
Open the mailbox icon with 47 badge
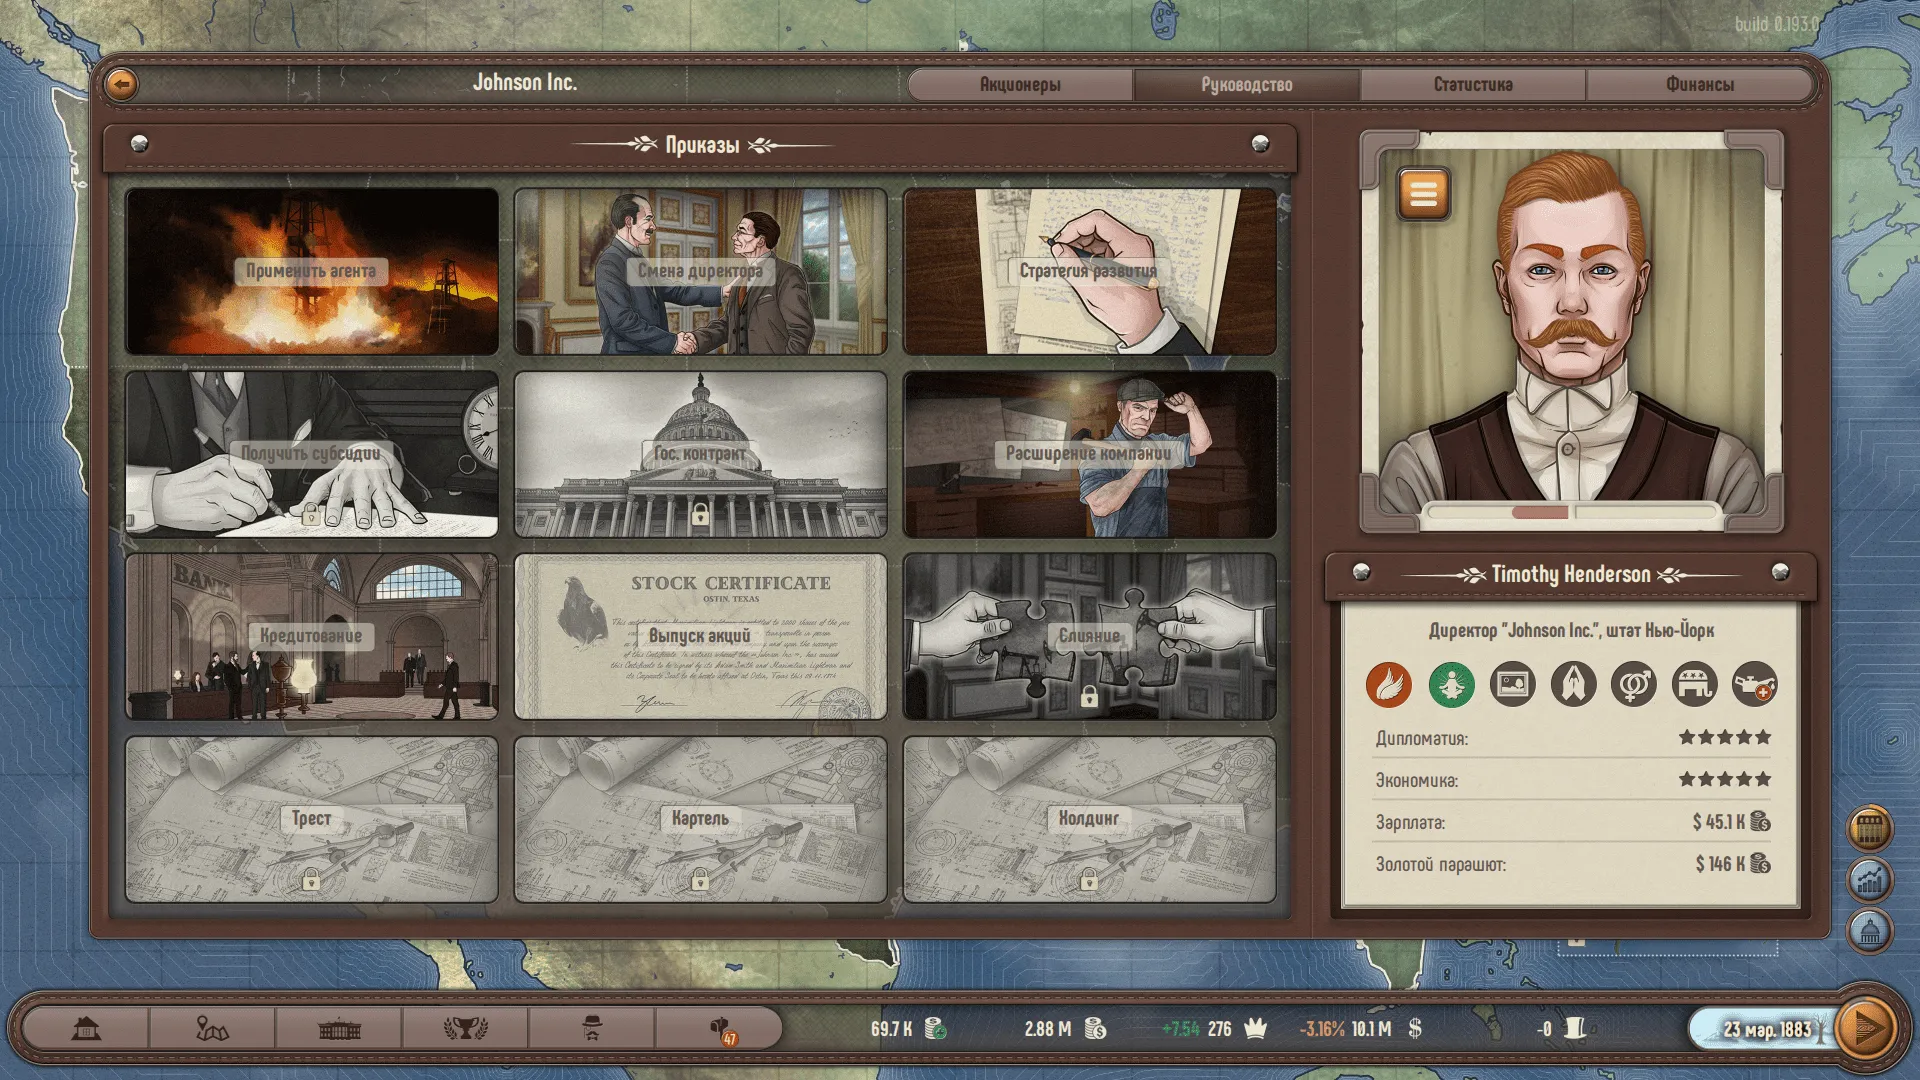(722, 1030)
